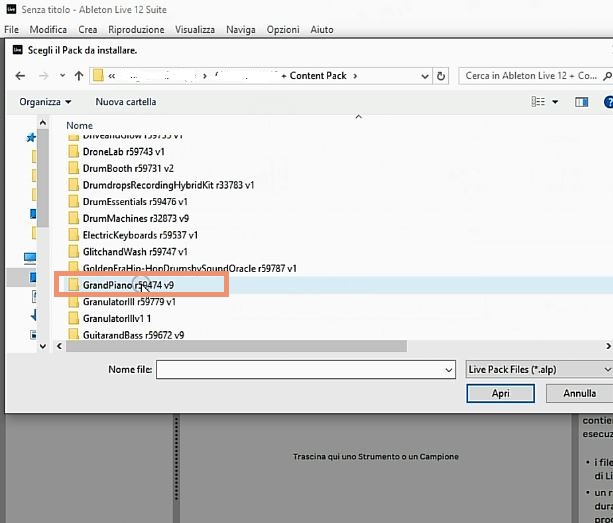Open the address bar path dropdown
Image resolution: width=613 pixels, height=523 pixels.
[422, 75]
